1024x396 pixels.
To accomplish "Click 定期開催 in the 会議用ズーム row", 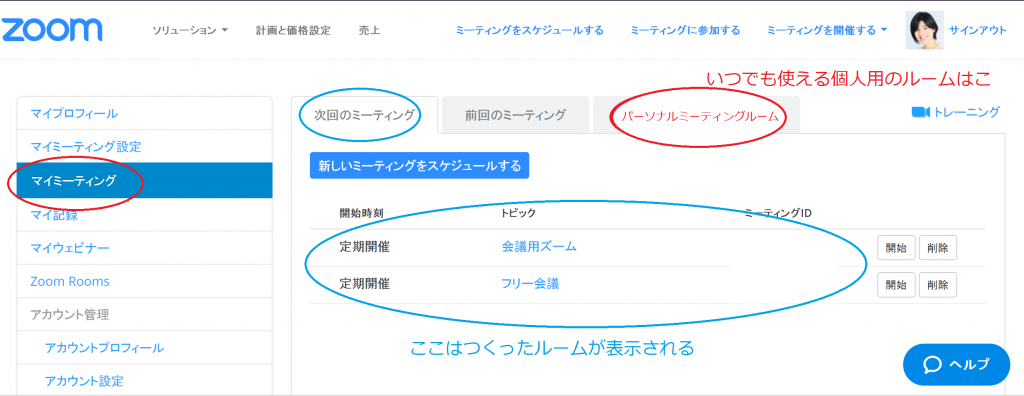I will coord(364,247).
